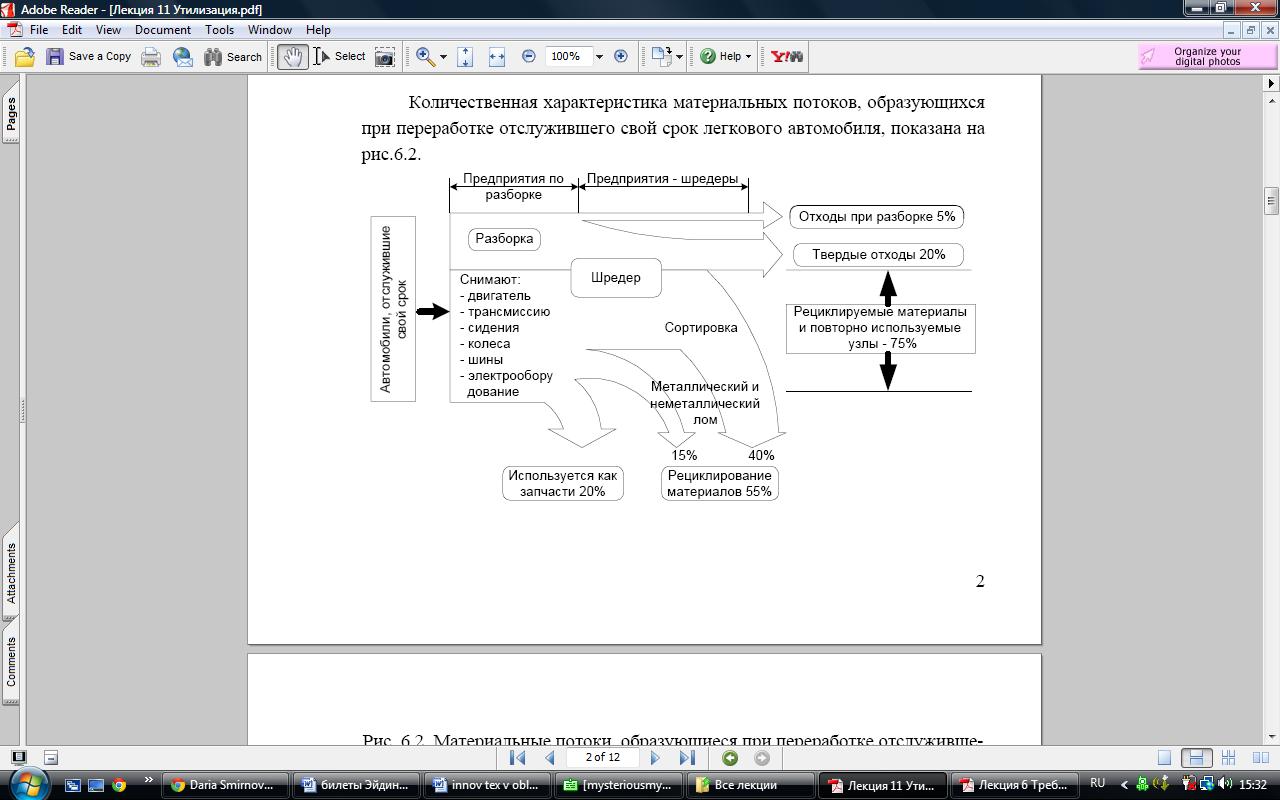Open the Tools menu

point(220,30)
